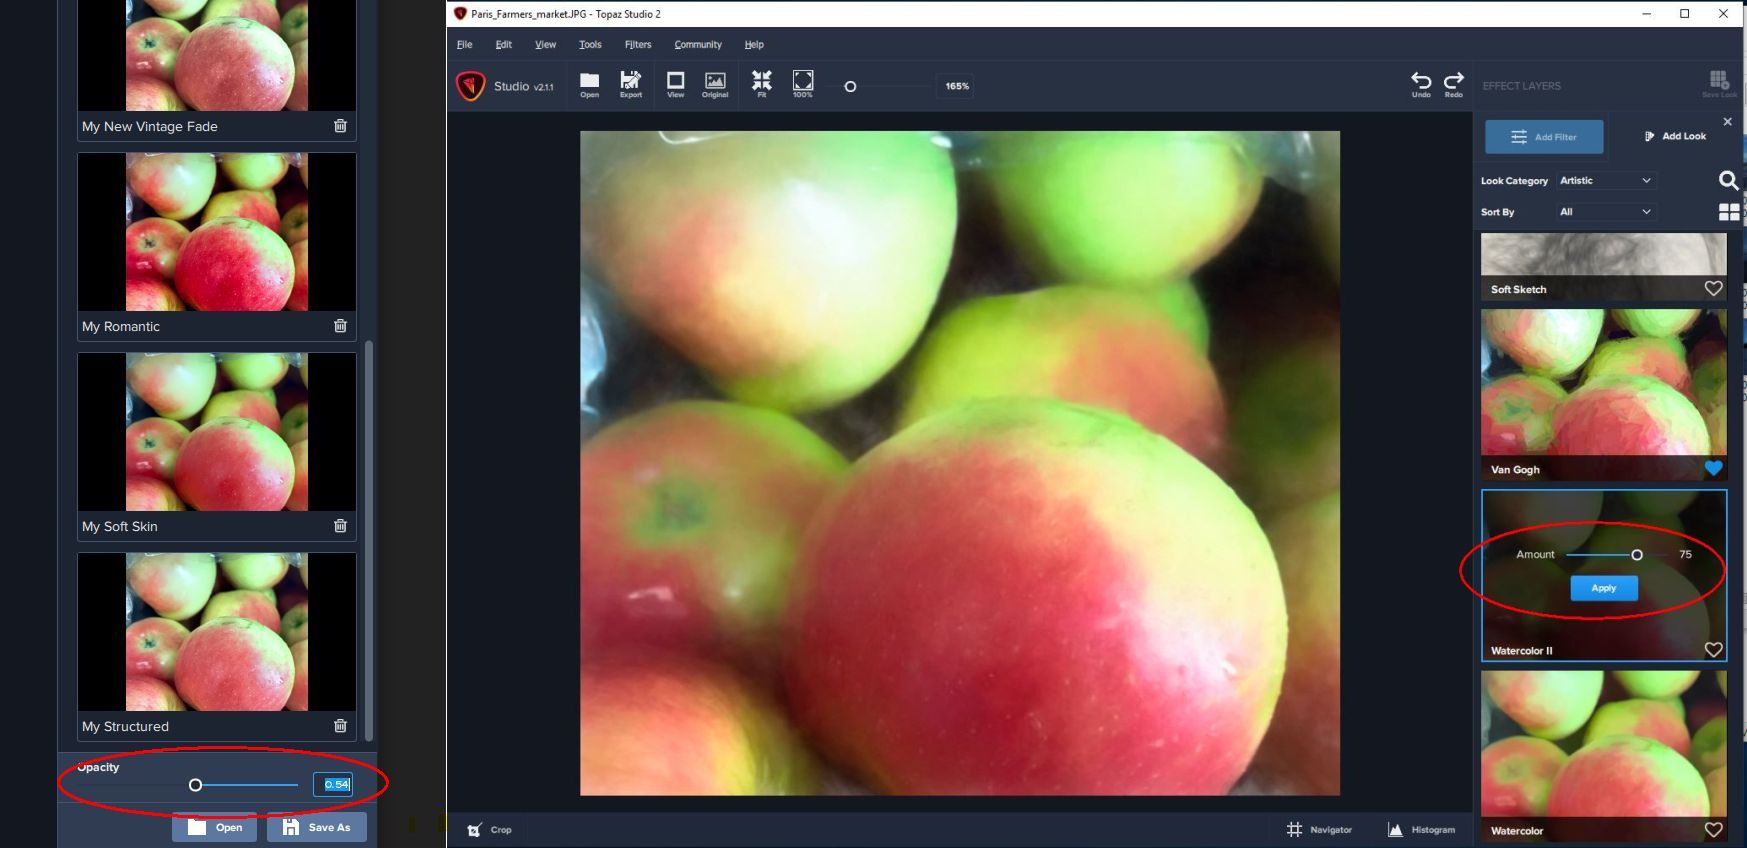This screenshot has height=848, width=1747.
Task: Unfavorite the Van Gogh look
Action: coord(1713,468)
